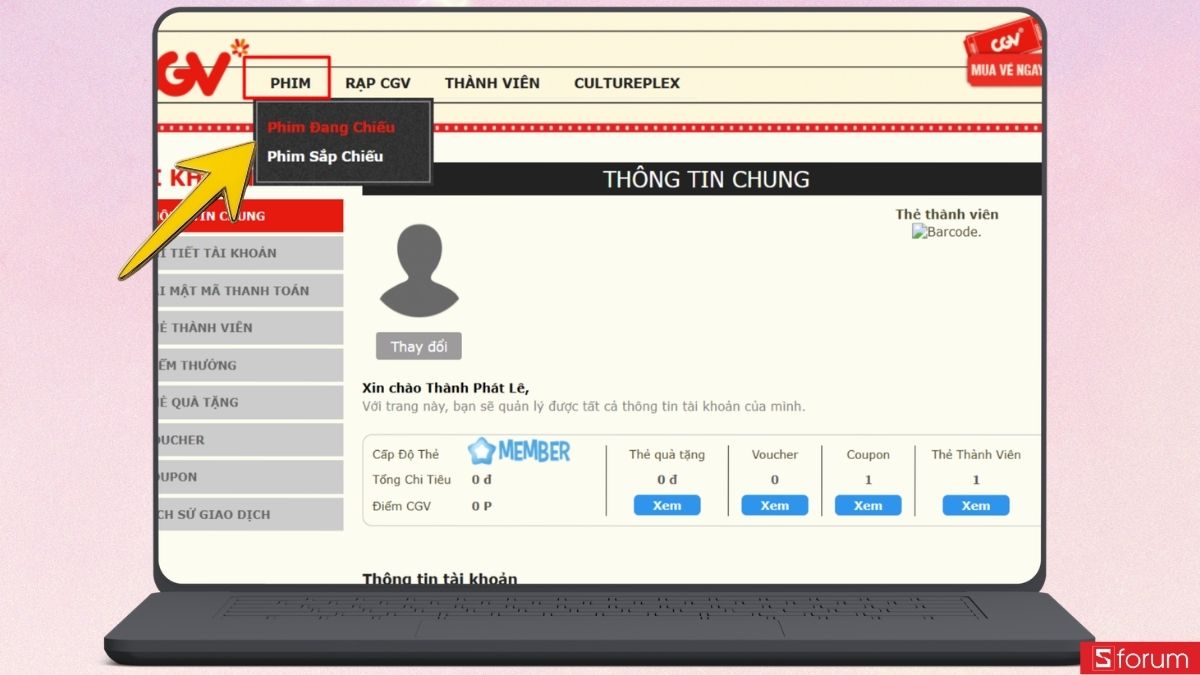
Task: Open the CULTUREPLEX menu
Action: click(627, 83)
